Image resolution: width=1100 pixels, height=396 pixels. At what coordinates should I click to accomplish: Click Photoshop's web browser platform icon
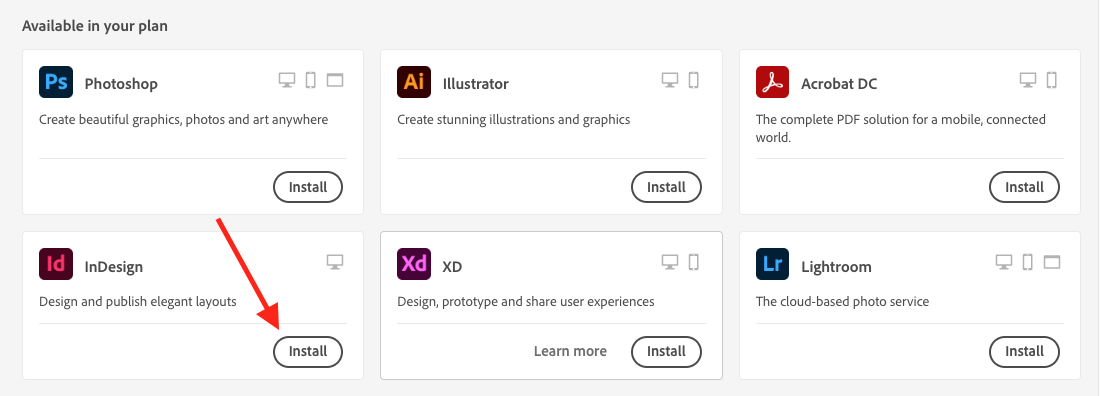point(335,80)
